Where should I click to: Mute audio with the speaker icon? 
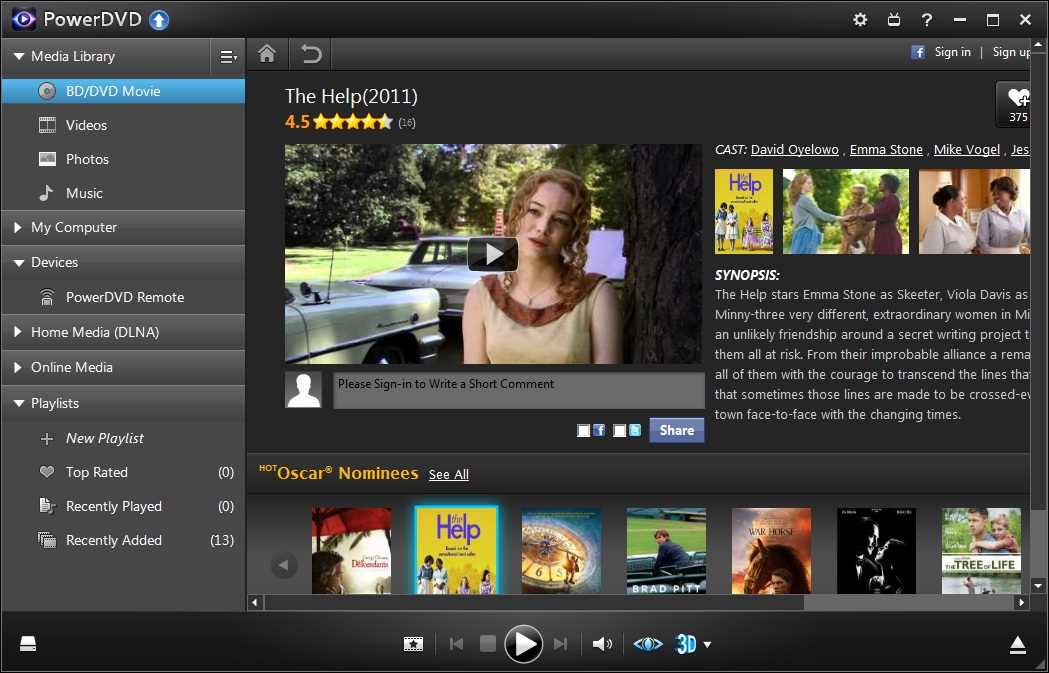coord(602,644)
